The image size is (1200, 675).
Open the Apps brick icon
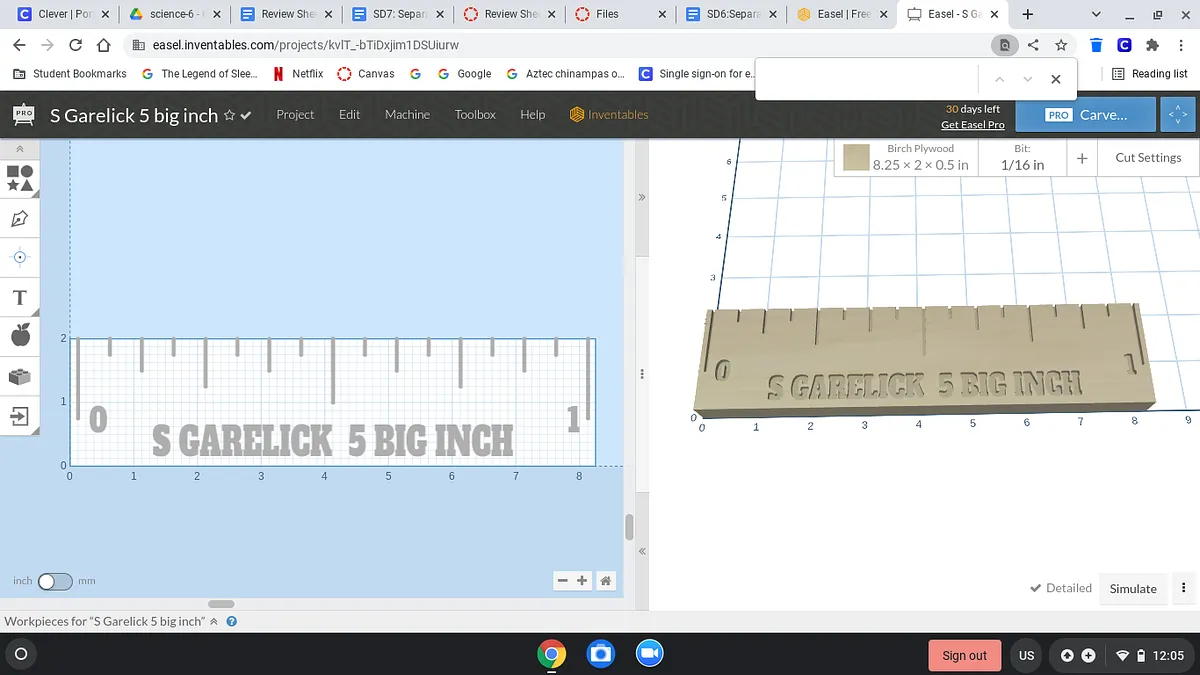click(20, 376)
